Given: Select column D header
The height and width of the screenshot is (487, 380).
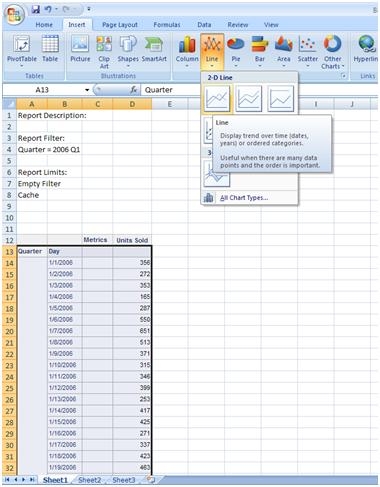Looking at the screenshot, I should tap(132, 104).
